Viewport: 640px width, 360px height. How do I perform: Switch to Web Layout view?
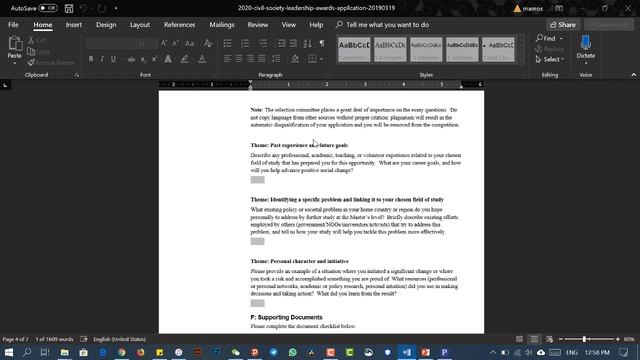pos(549,339)
